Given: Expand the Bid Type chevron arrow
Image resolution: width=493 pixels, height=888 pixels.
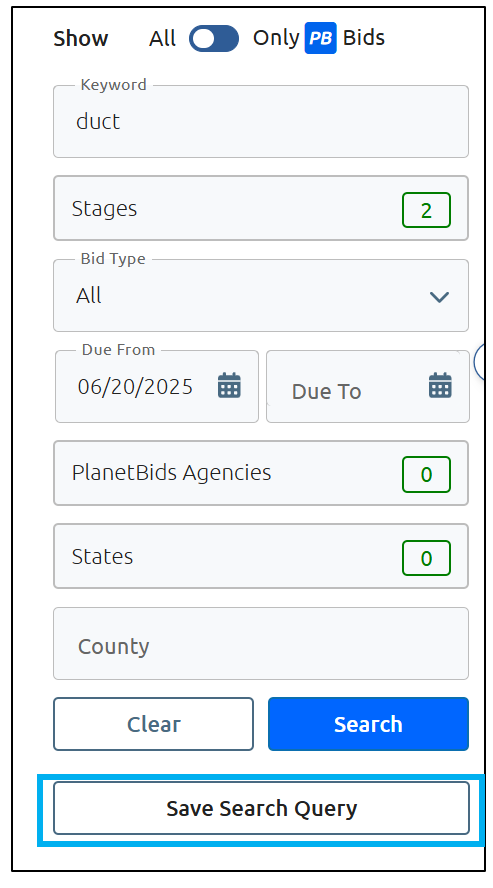Looking at the screenshot, I should pyautogui.click(x=439, y=297).
